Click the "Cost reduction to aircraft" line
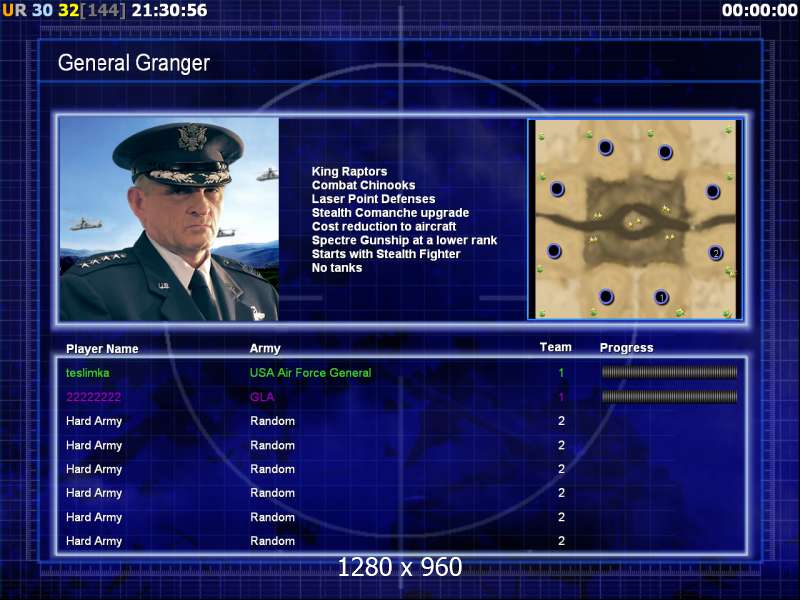The image size is (800, 600). [x=384, y=227]
